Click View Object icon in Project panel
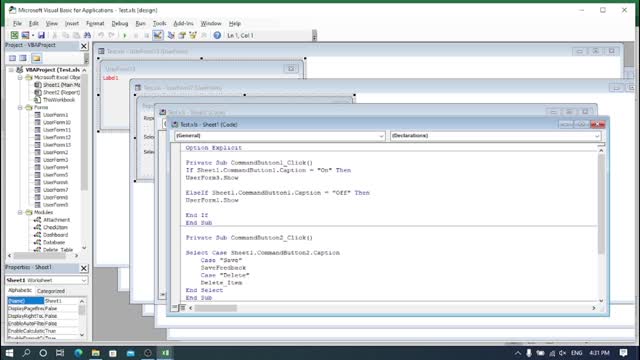640x360 pixels. coord(23,58)
